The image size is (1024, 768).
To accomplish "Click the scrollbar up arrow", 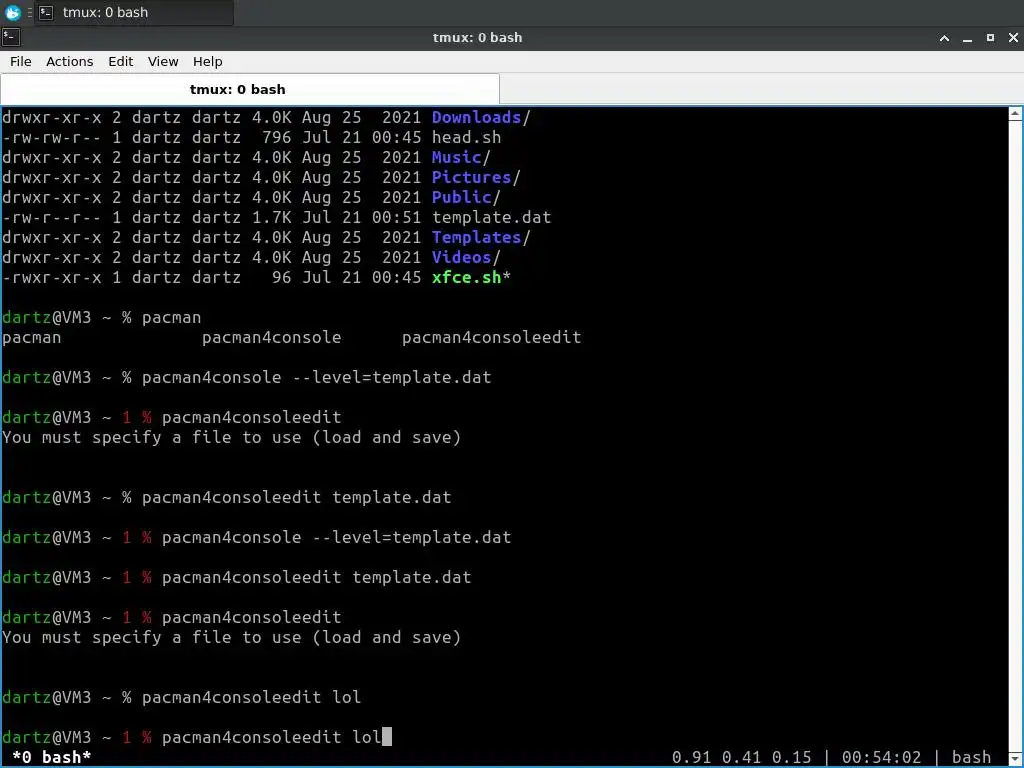I will pos(1016,114).
